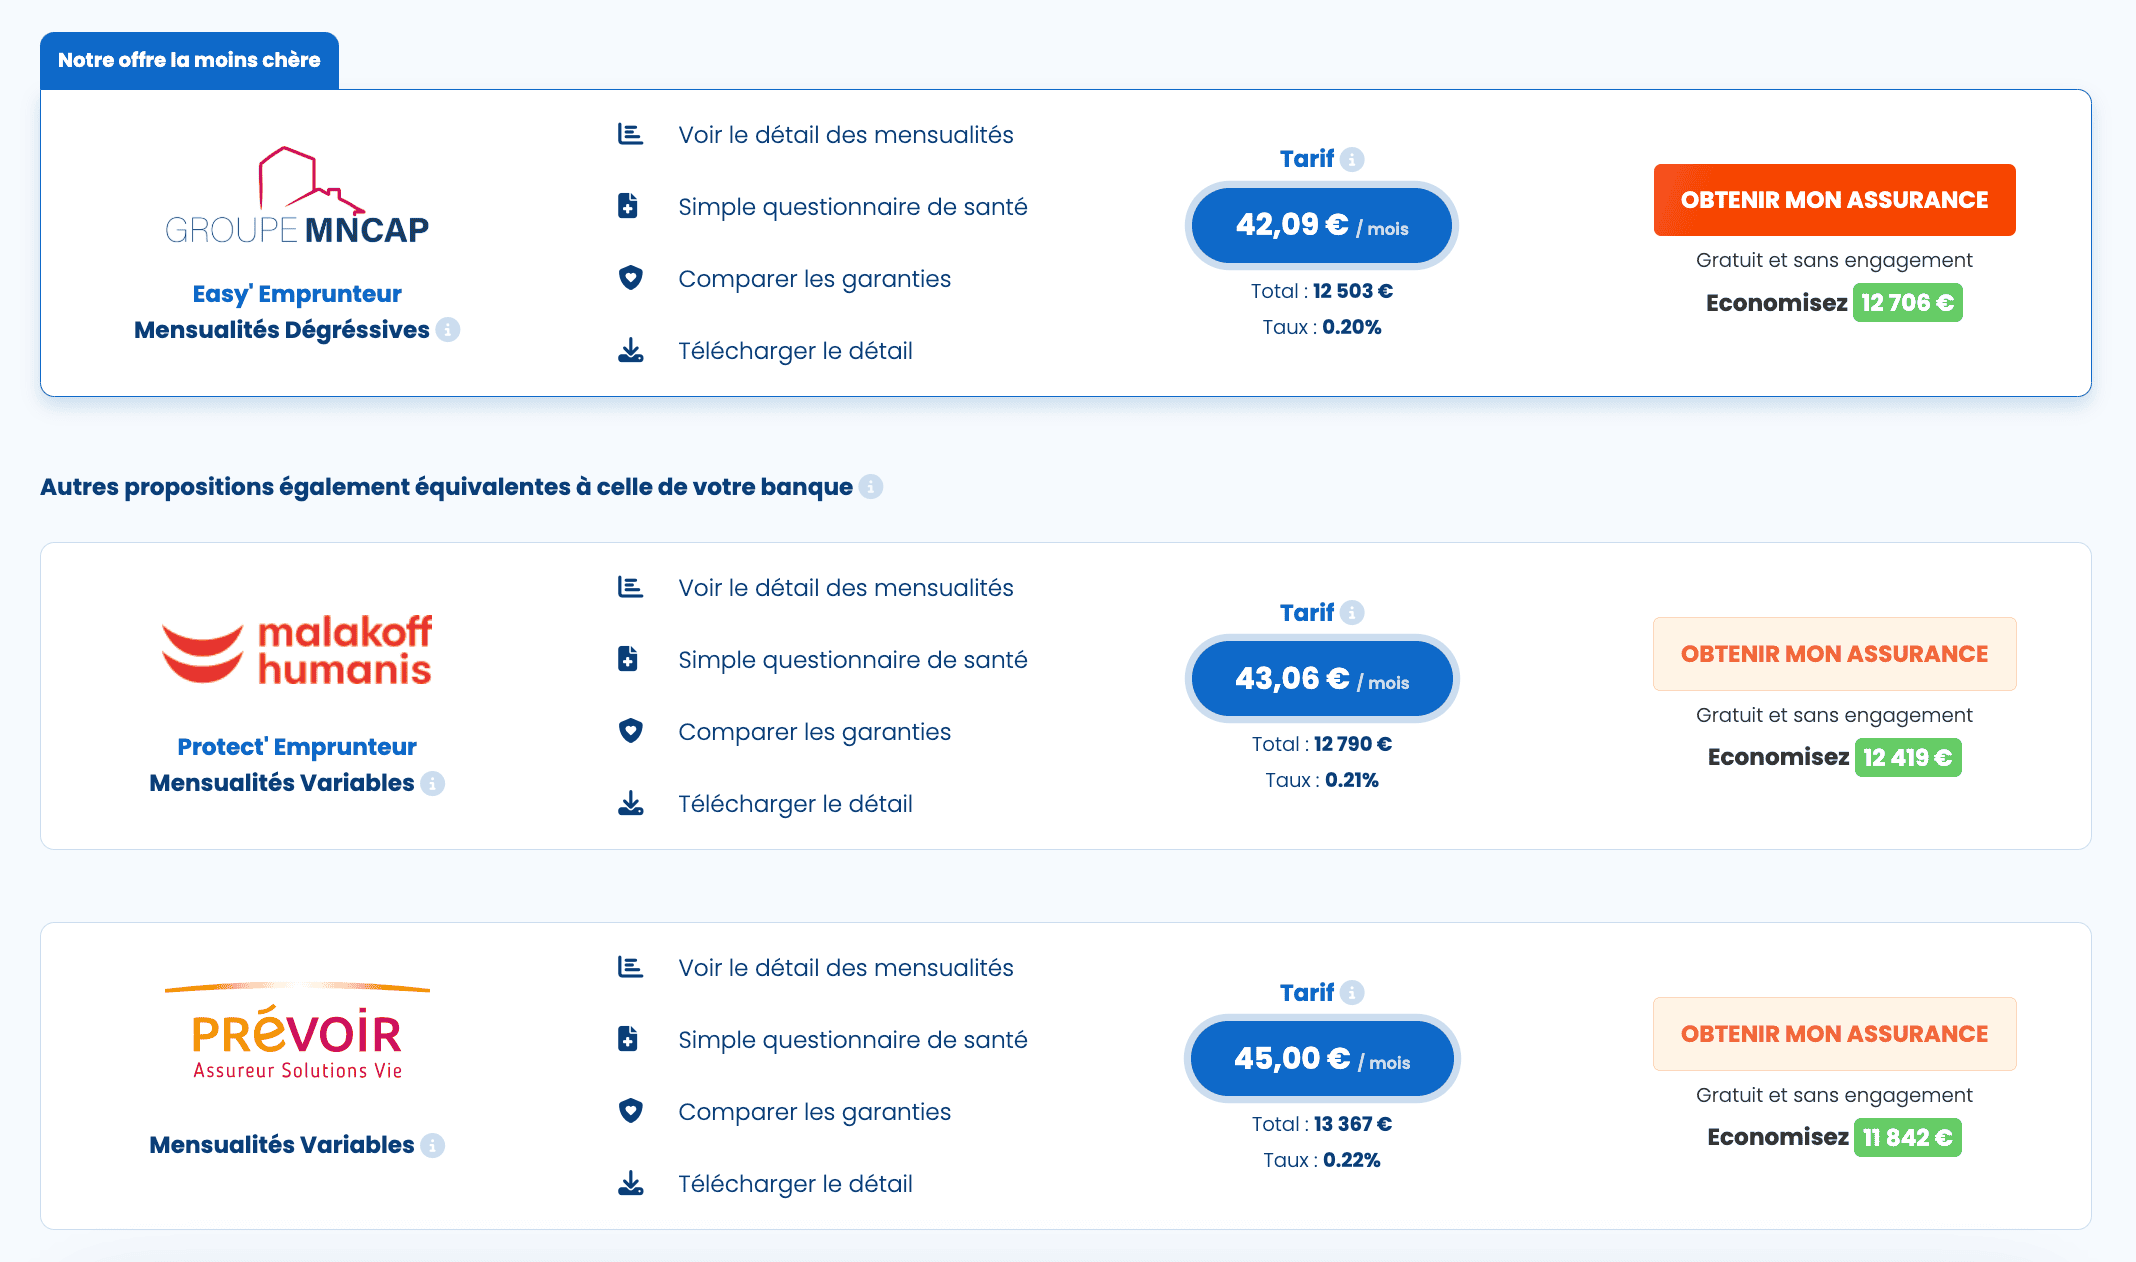This screenshot has width=2136, height=1262.
Task: Select the Notre offre la moins chère tab
Action: (189, 60)
